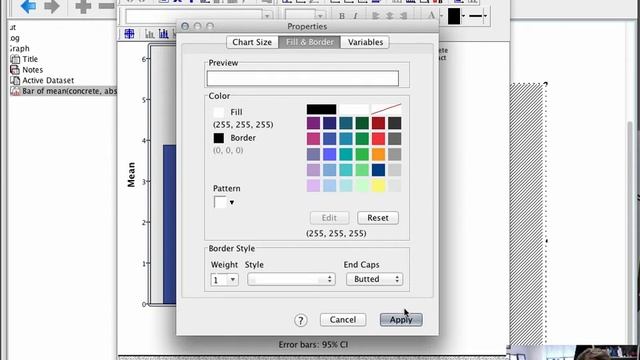
Task: Pick the black color swatch
Action: pos(322,109)
